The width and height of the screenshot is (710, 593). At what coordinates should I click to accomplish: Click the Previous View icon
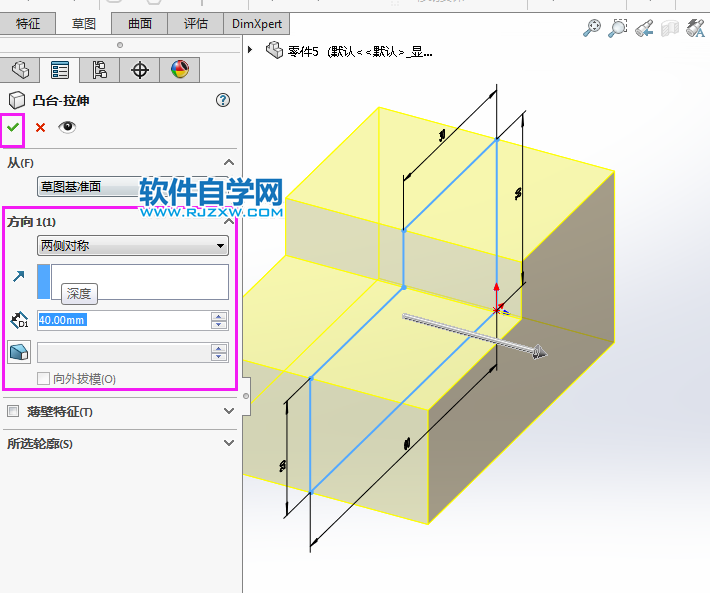pos(644,28)
